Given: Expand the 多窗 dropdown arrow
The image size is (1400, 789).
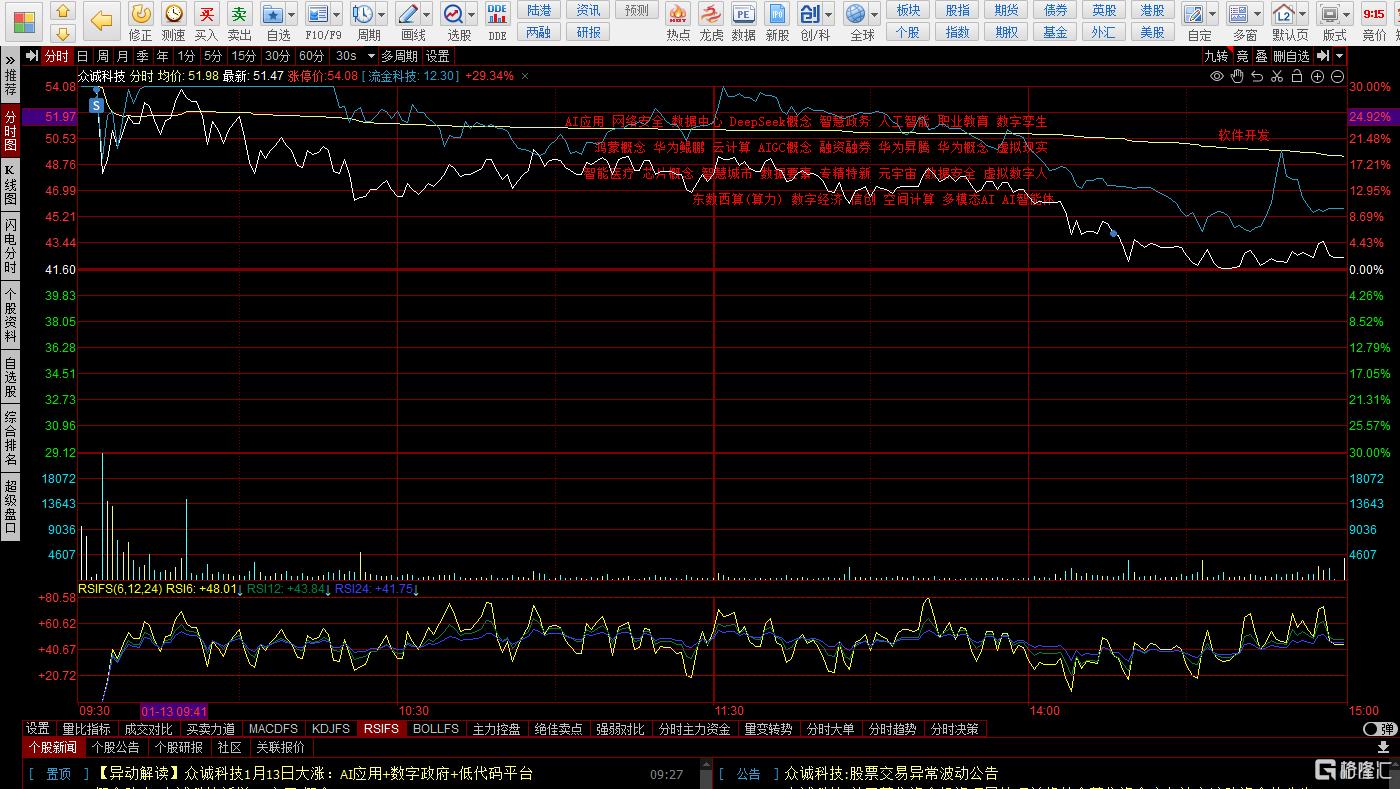Looking at the screenshot, I should pyautogui.click(x=1257, y=15).
